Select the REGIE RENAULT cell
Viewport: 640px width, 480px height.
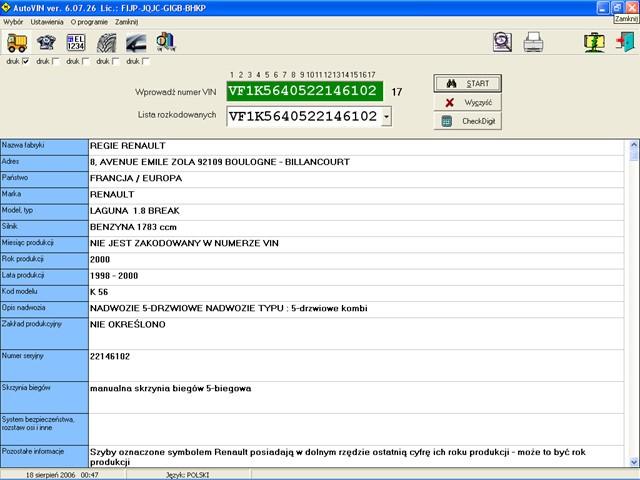click(x=356, y=147)
